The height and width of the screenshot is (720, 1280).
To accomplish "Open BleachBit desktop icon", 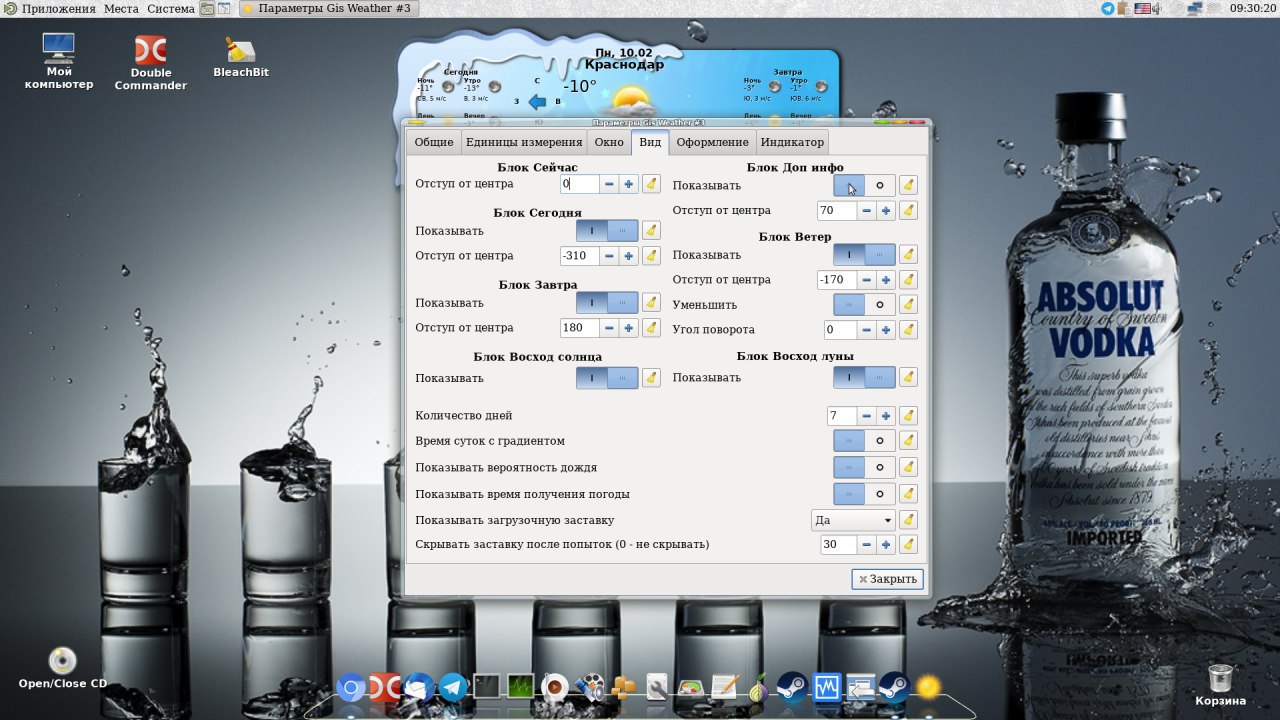I will (241, 57).
